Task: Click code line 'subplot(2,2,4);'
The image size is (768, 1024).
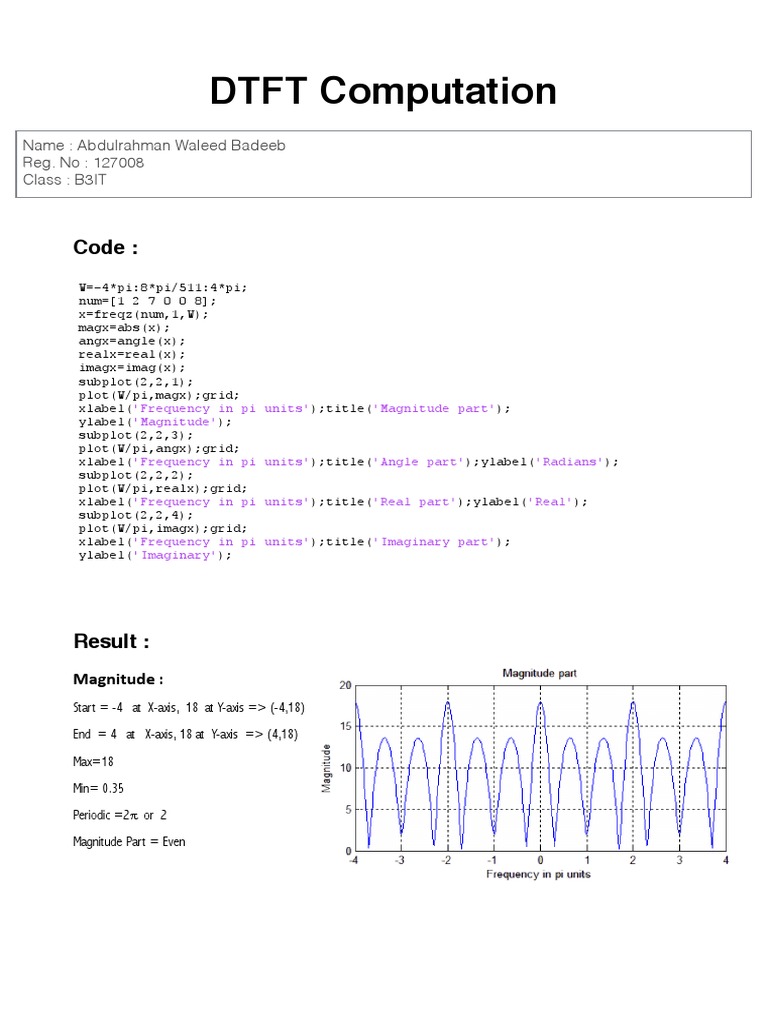Action: (x=135, y=515)
